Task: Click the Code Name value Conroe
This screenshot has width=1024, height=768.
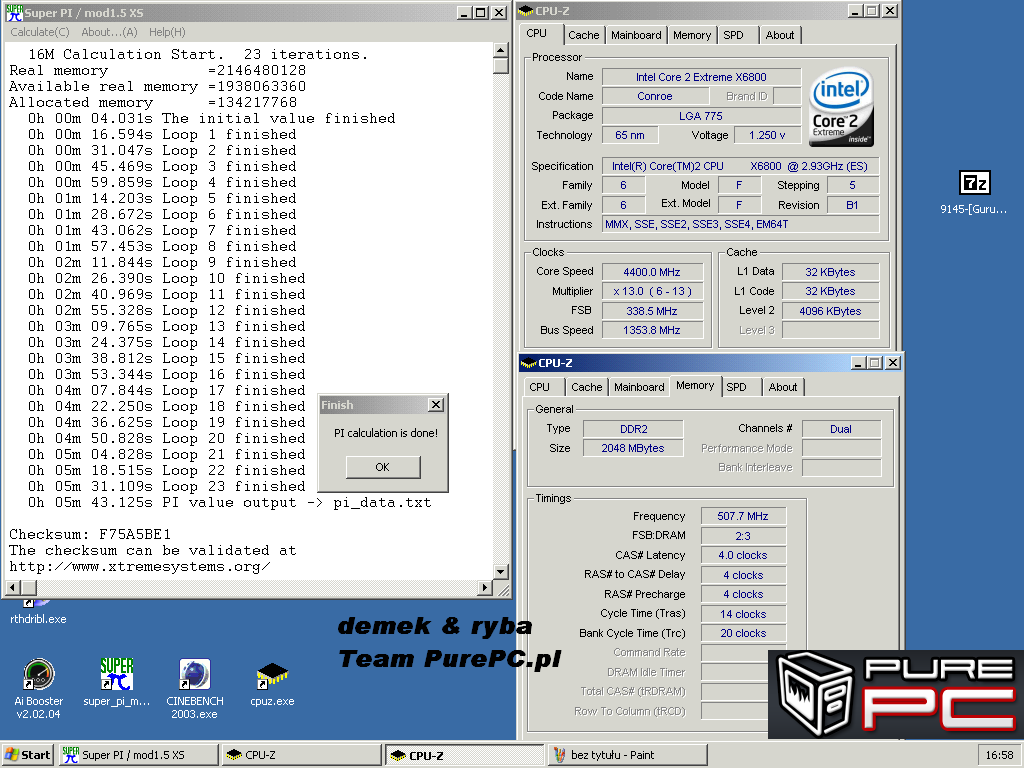Action: (654, 96)
